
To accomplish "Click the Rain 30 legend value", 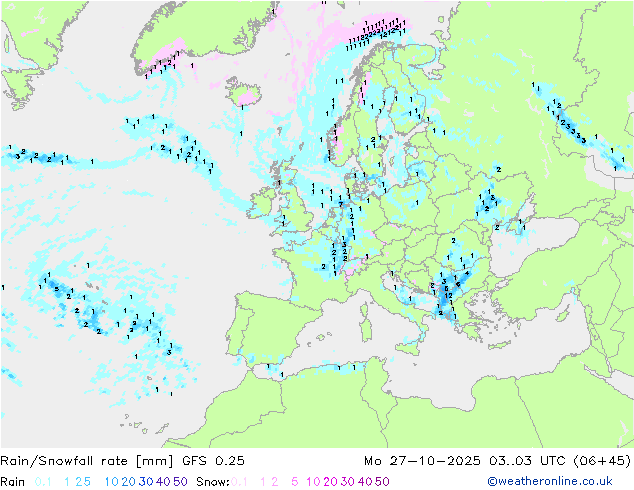I will click(x=146, y=482).
